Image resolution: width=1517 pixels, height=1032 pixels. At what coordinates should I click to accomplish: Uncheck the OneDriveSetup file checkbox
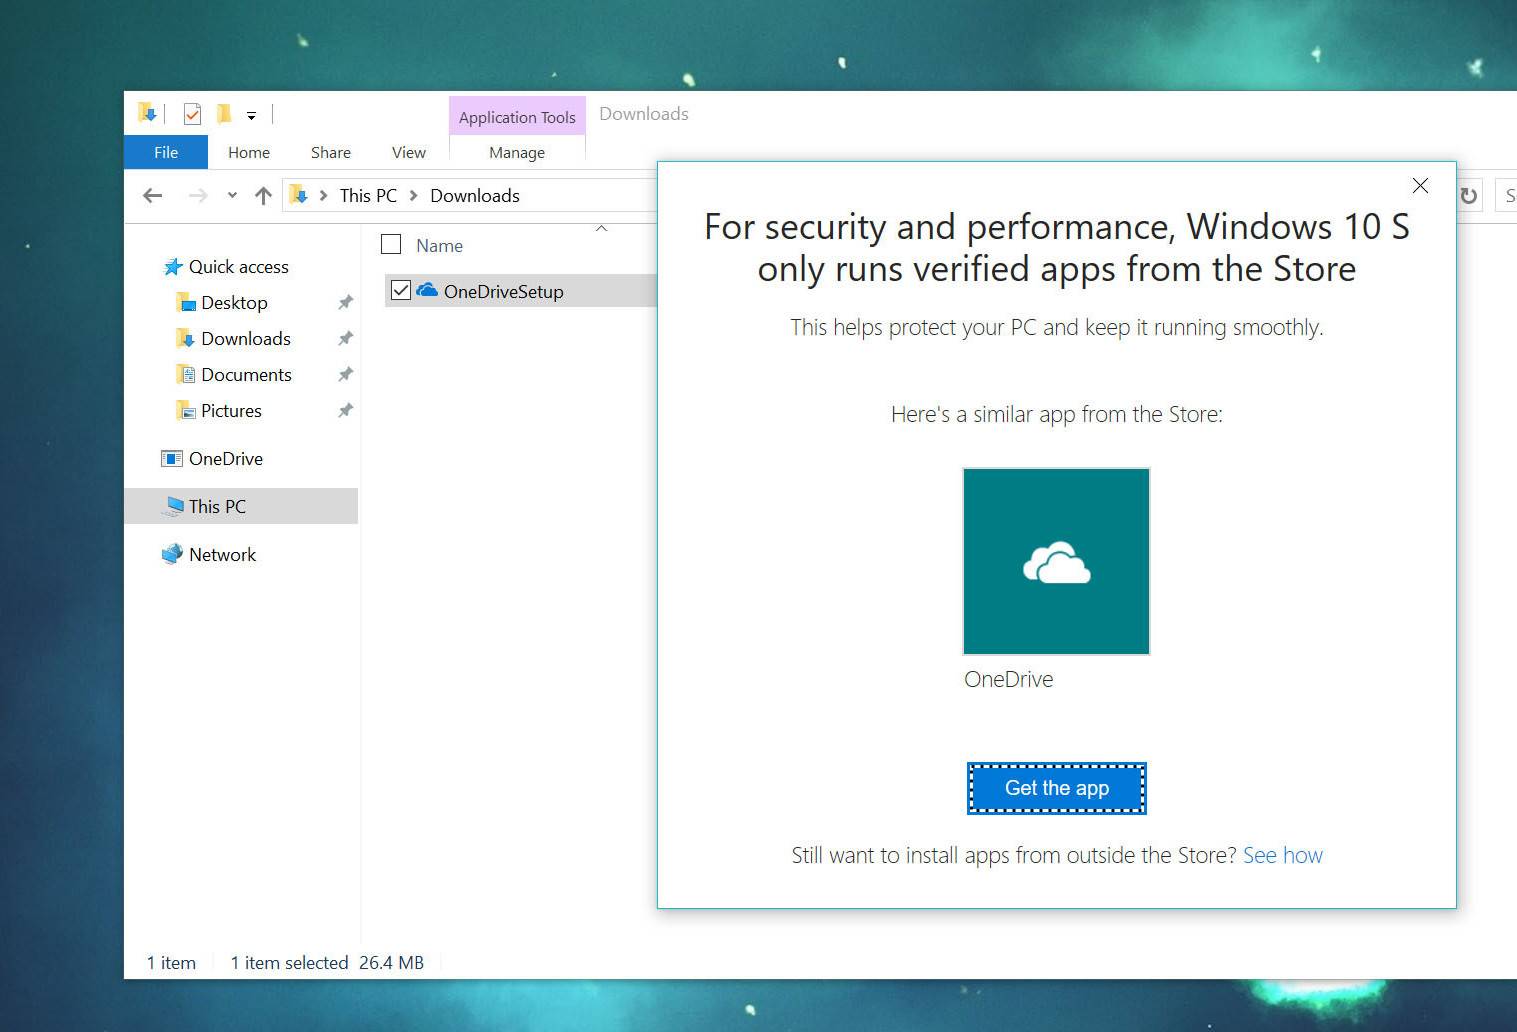tap(401, 290)
